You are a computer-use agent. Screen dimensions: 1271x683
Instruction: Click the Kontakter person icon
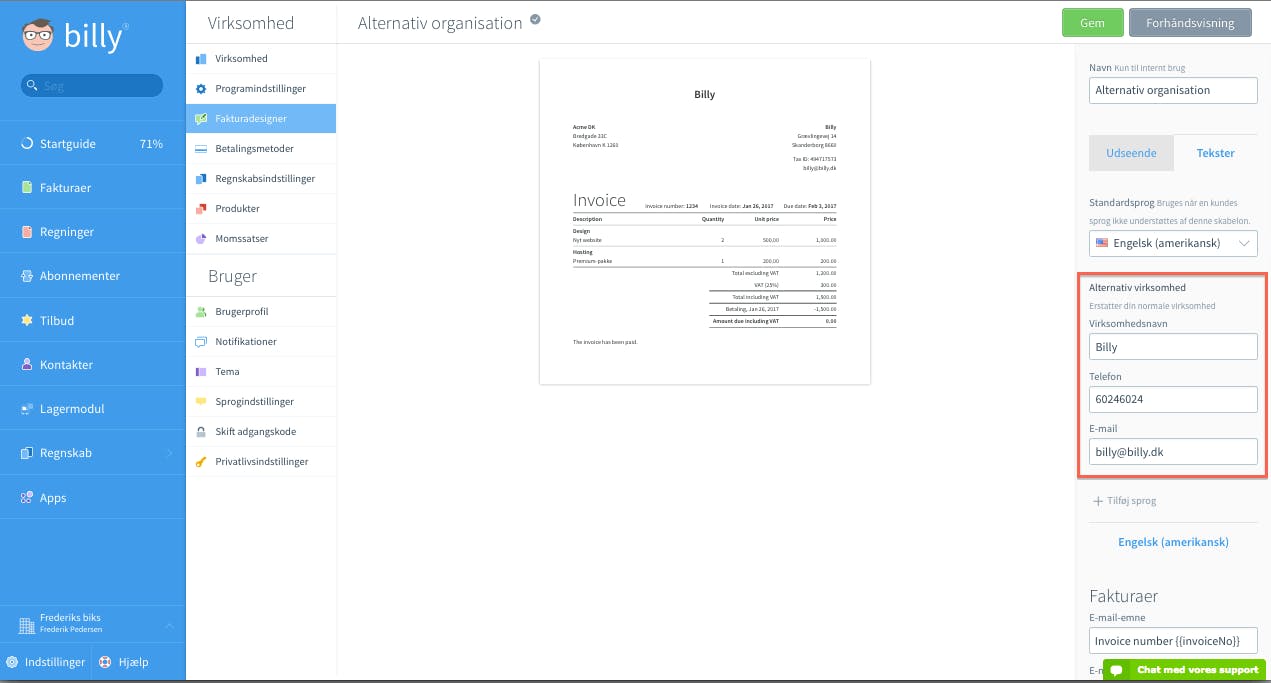pos(28,365)
